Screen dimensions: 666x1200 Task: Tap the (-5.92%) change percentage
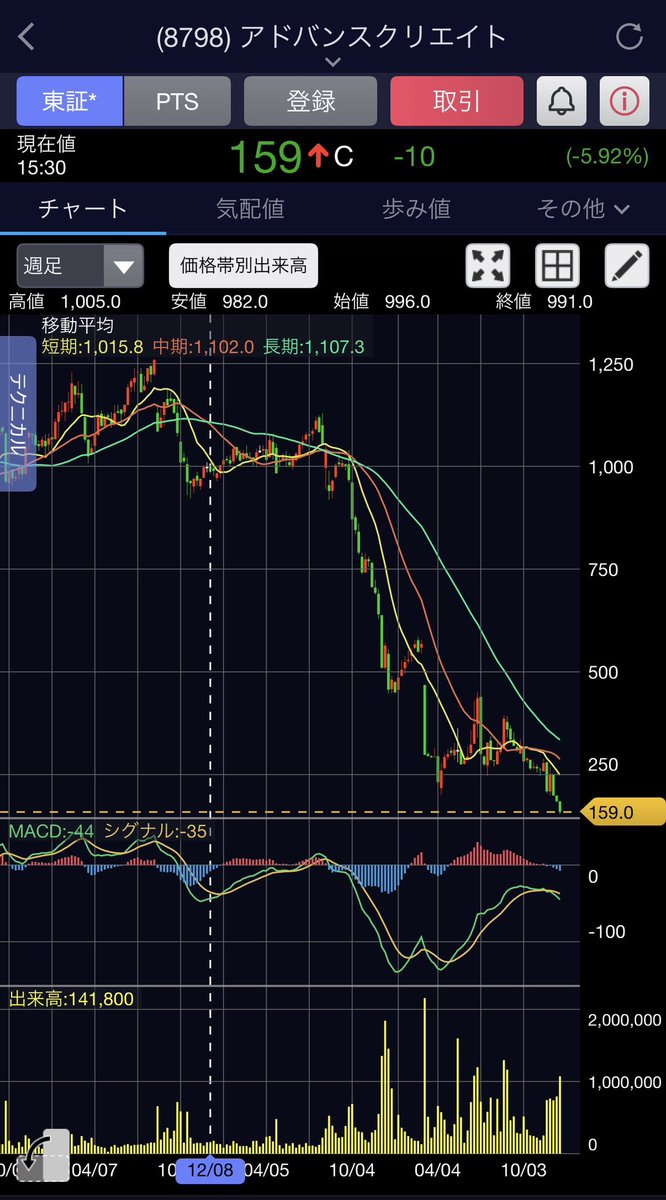[607, 157]
